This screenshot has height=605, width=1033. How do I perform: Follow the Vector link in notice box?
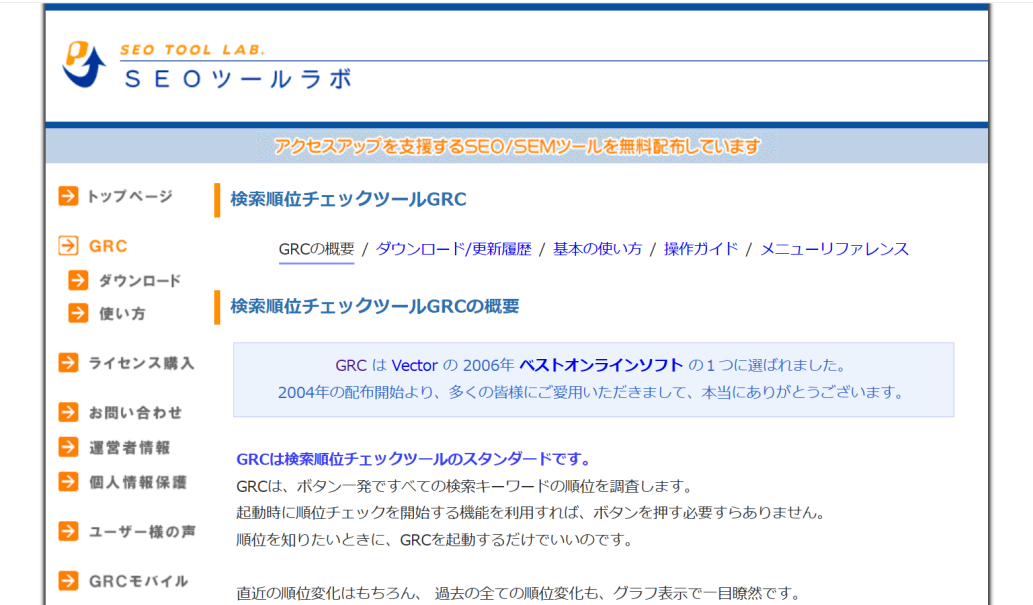(x=414, y=365)
